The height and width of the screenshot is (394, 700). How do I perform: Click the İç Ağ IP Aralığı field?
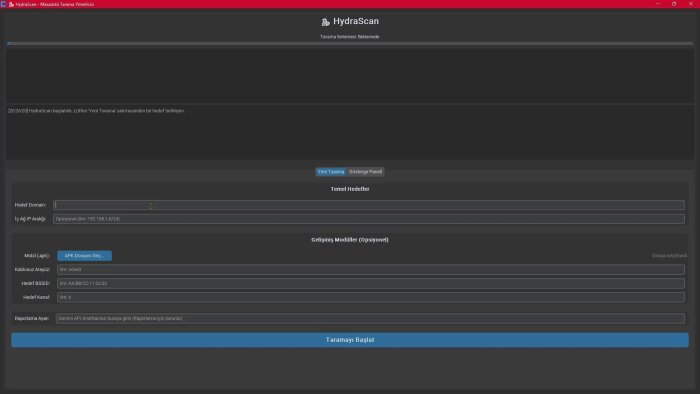369,219
